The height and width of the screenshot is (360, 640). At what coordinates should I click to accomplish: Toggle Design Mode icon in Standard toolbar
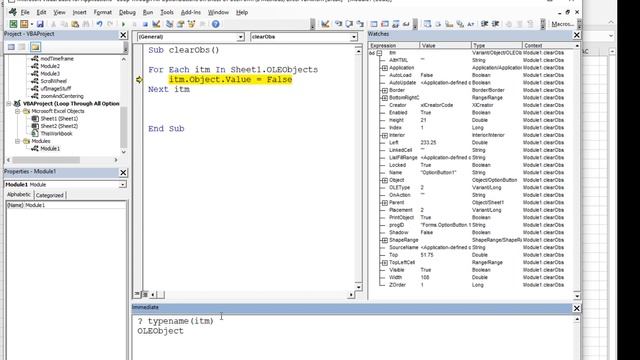click(x=156, y=24)
